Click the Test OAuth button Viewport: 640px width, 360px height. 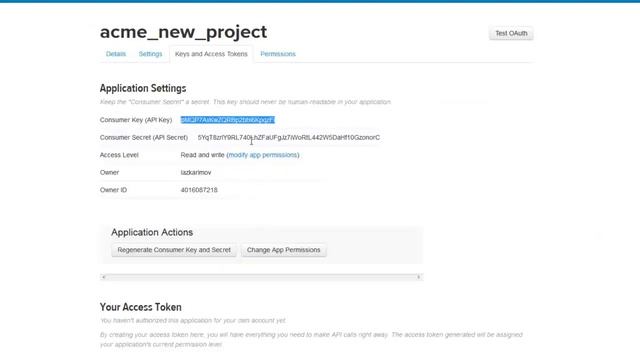click(511, 33)
